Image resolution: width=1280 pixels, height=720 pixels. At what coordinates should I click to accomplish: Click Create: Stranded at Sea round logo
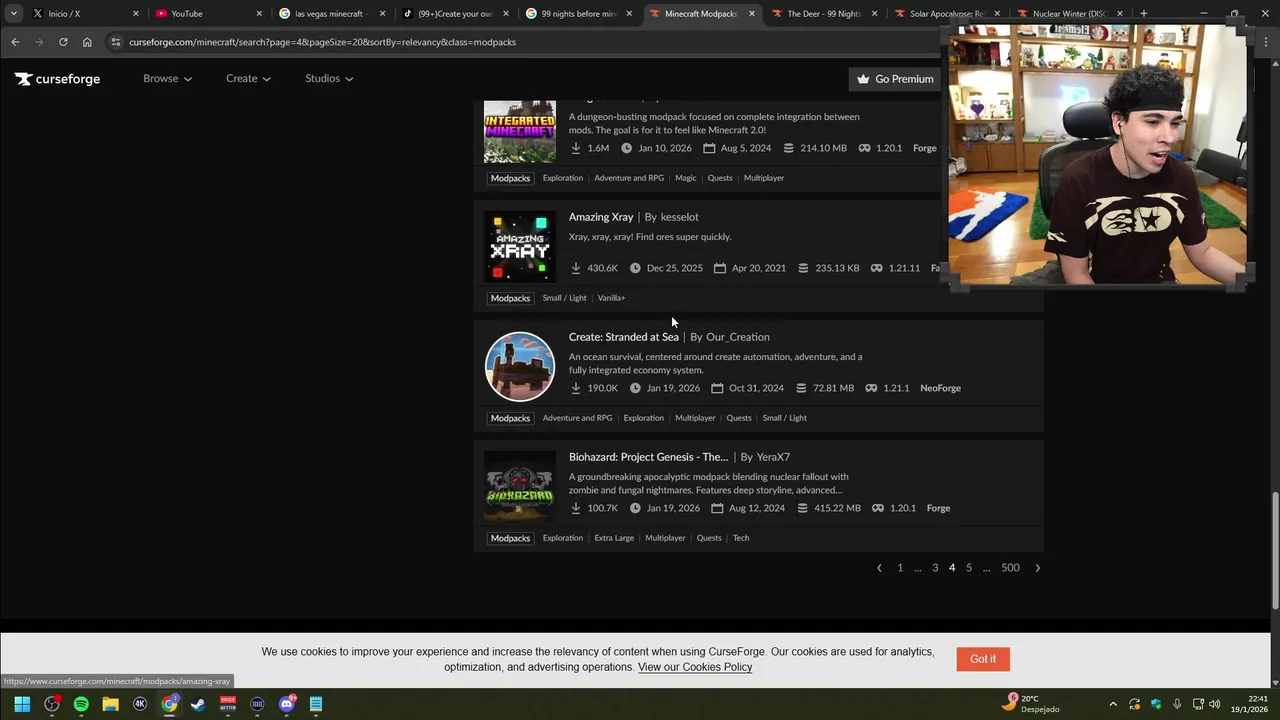(x=520, y=367)
